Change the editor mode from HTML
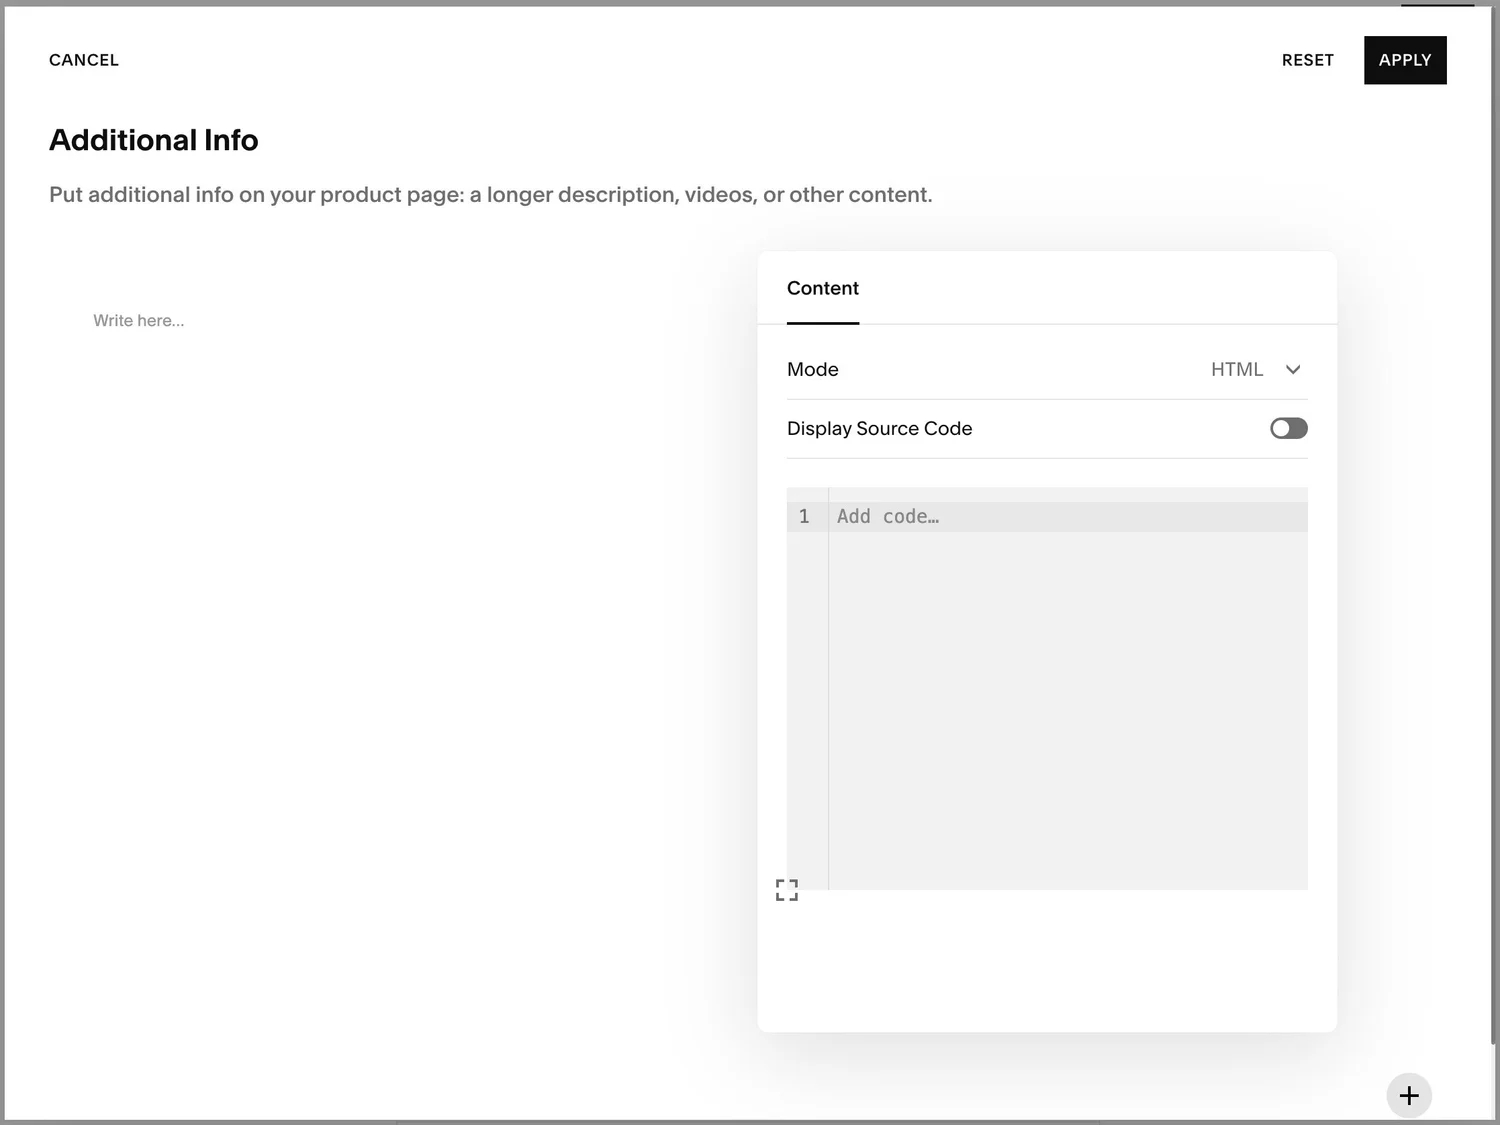This screenshot has height=1125, width=1500. [1256, 369]
